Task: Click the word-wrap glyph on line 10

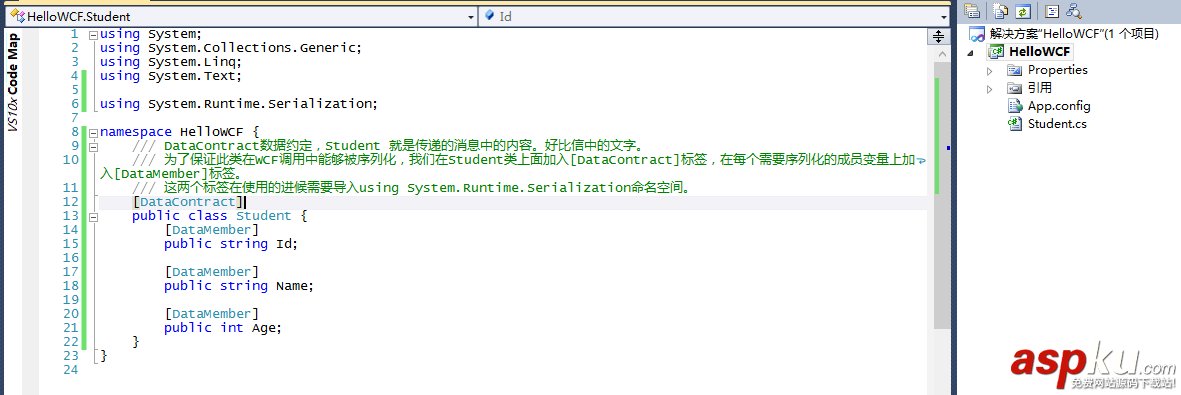Action: 920,161
